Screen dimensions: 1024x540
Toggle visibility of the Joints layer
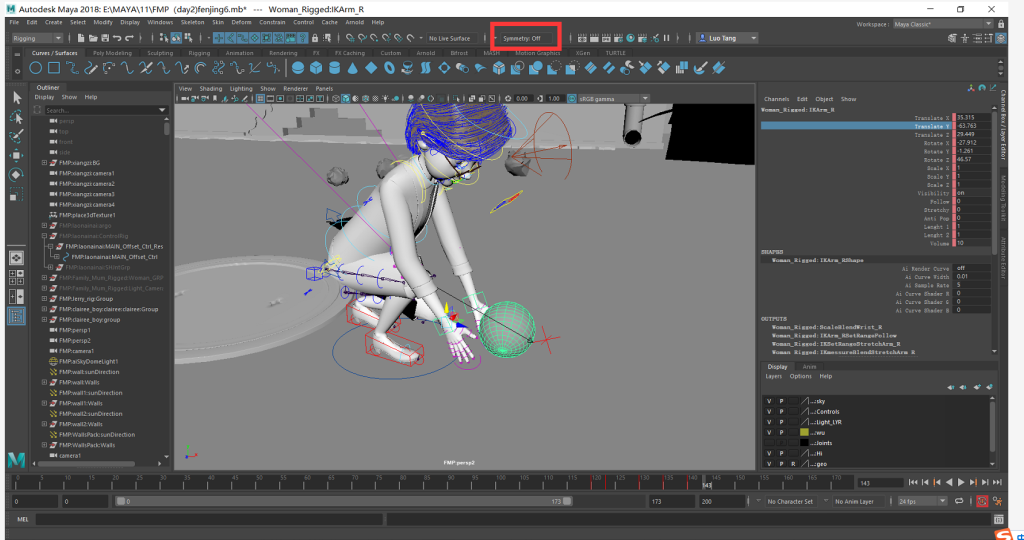[x=769, y=443]
